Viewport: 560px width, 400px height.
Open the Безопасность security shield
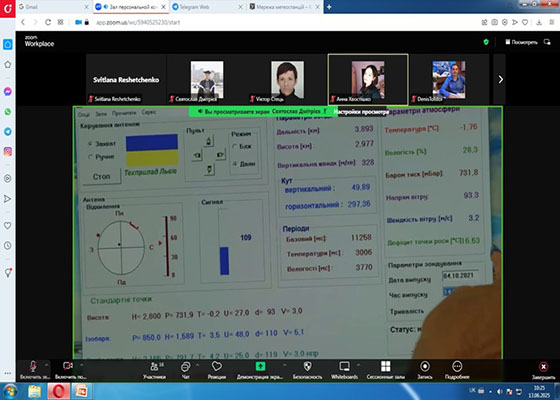coord(307,370)
